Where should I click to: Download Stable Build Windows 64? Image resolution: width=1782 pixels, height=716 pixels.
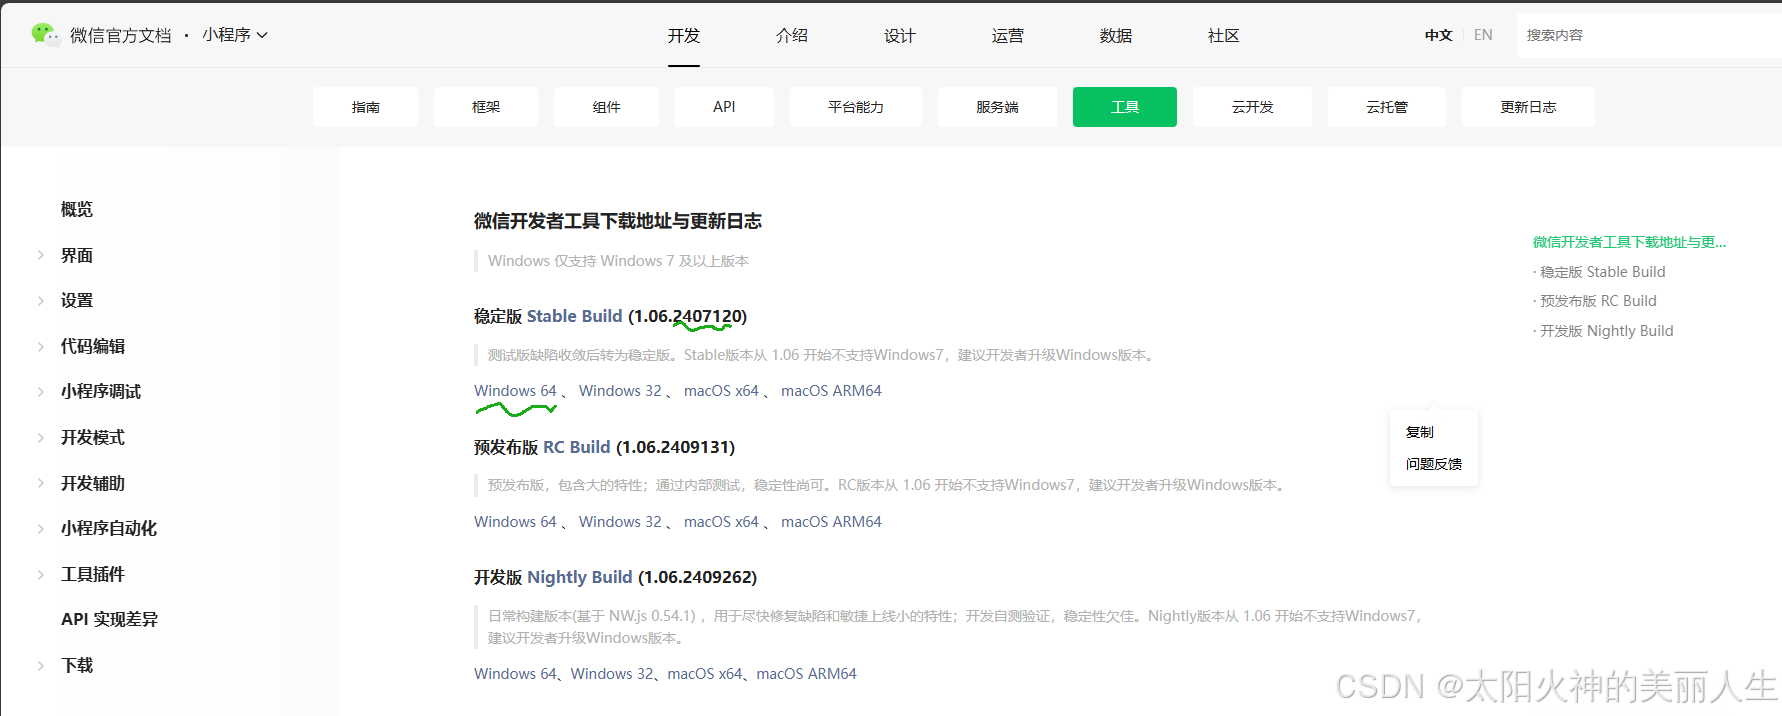pyautogui.click(x=515, y=391)
